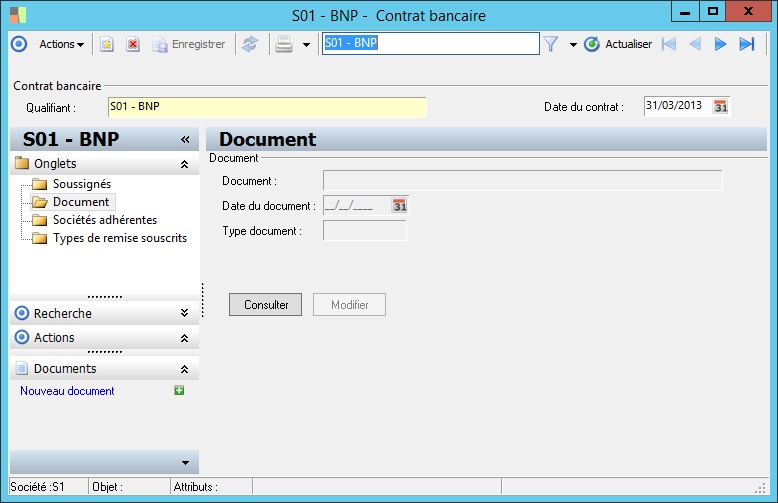Go to previous record arrow
Screen dimensions: 778x503
click(695, 44)
